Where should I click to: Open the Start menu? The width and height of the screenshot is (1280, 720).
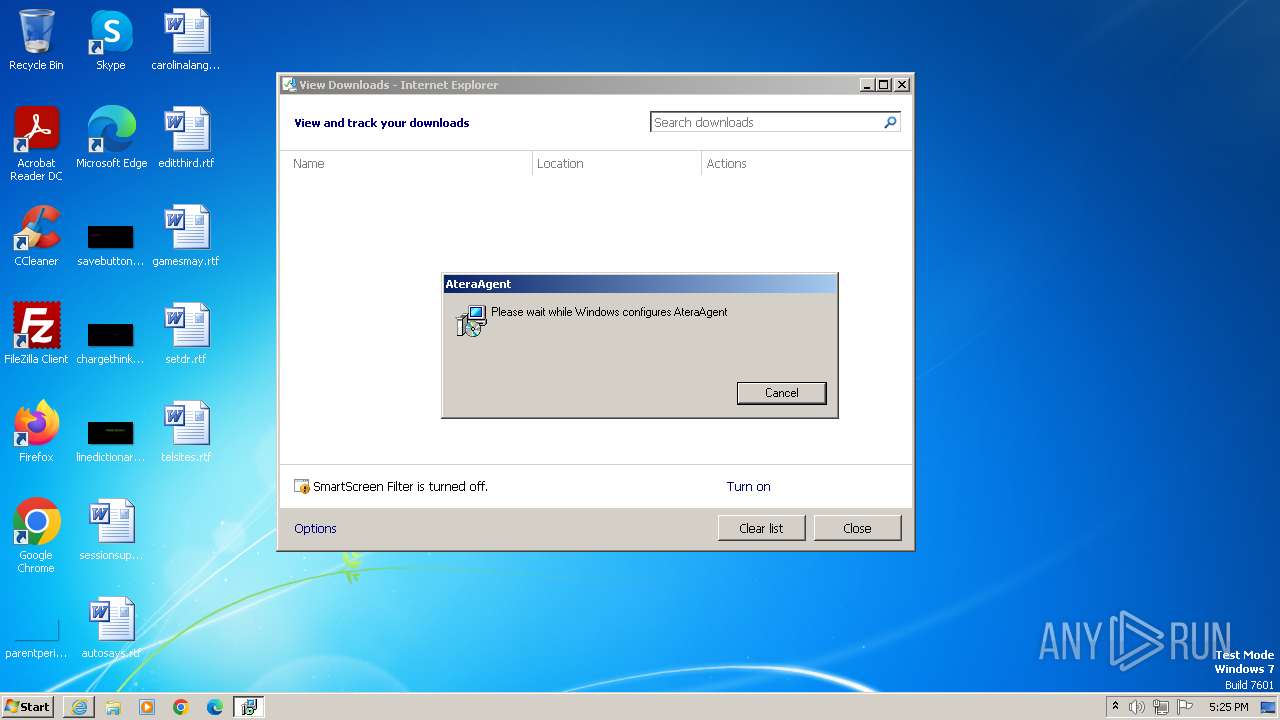(x=27, y=706)
